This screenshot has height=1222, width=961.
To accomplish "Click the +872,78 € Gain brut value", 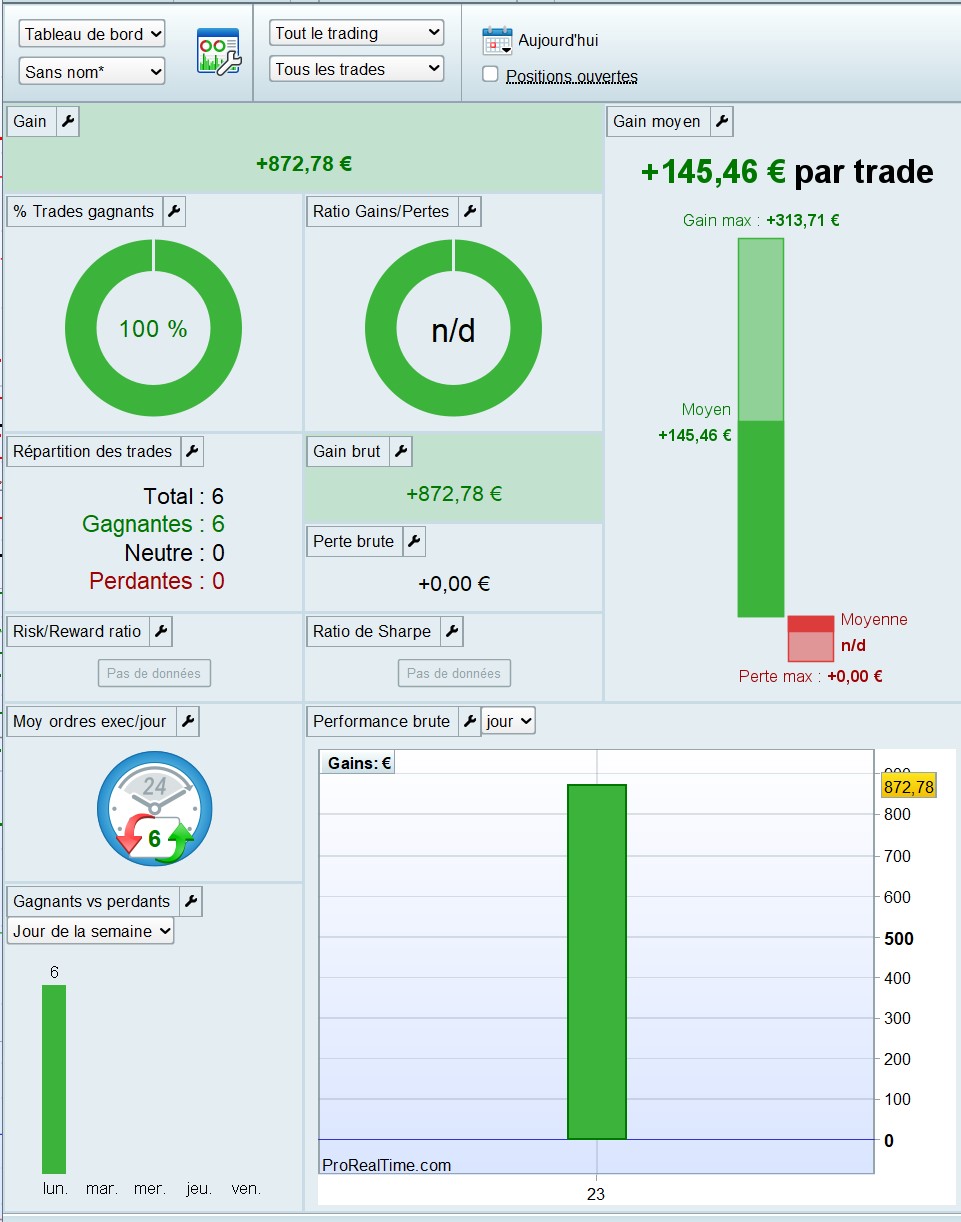I will pos(454,494).
